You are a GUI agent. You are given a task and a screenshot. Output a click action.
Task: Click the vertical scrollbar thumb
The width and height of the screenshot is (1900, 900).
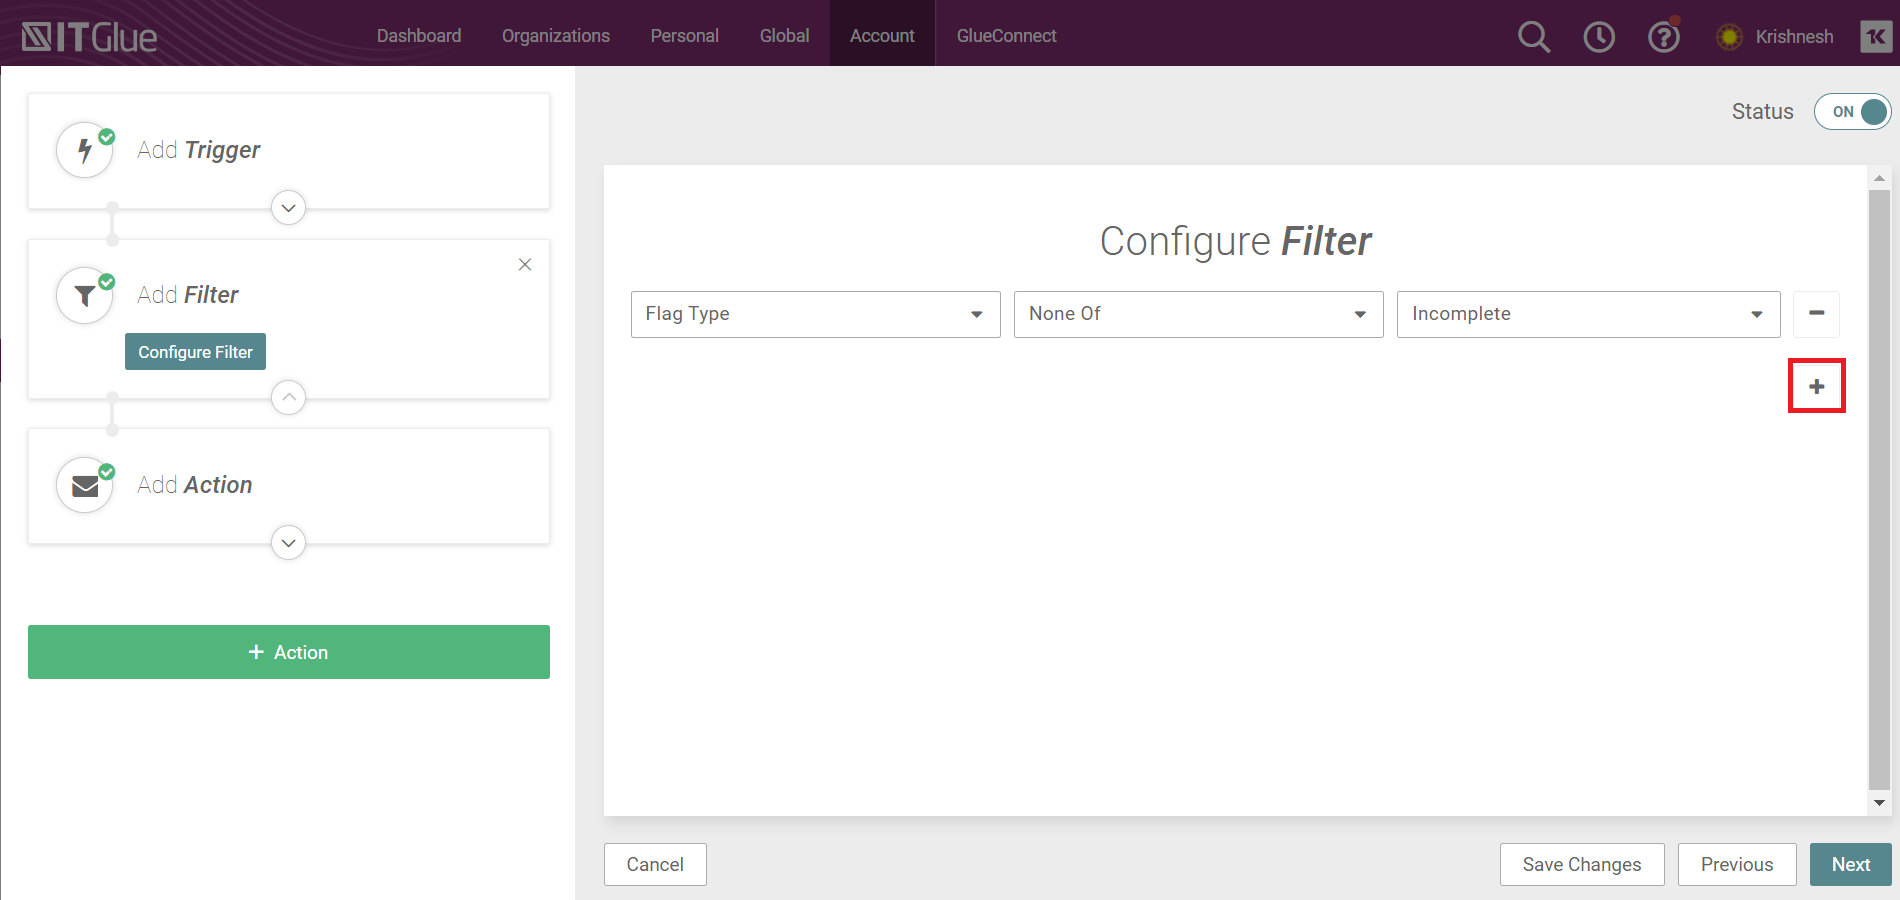click(1880, 490)
